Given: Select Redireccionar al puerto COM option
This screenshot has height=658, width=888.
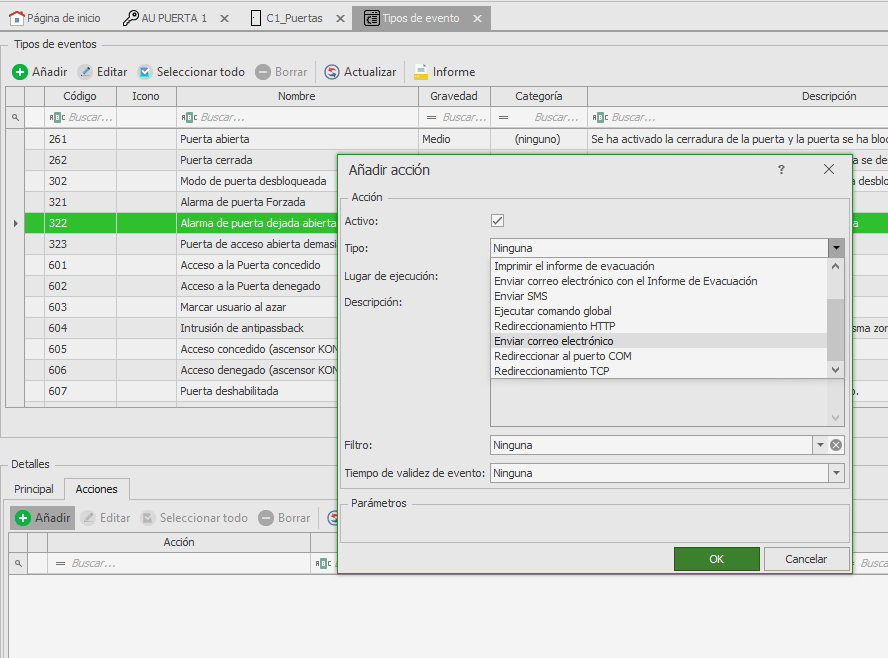Looking at the screenshot, I should pos(659,356).
